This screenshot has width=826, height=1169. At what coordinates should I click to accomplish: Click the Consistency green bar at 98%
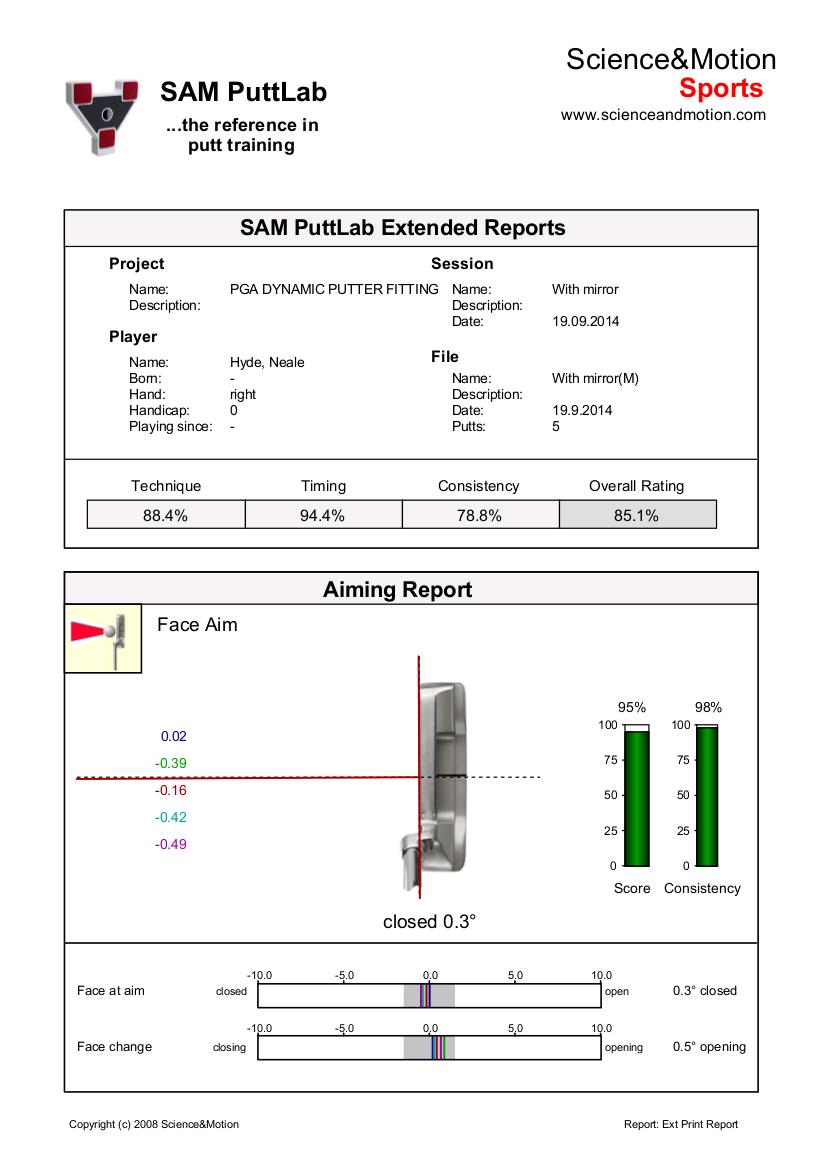pyautogui.click(x=707, y=796)
